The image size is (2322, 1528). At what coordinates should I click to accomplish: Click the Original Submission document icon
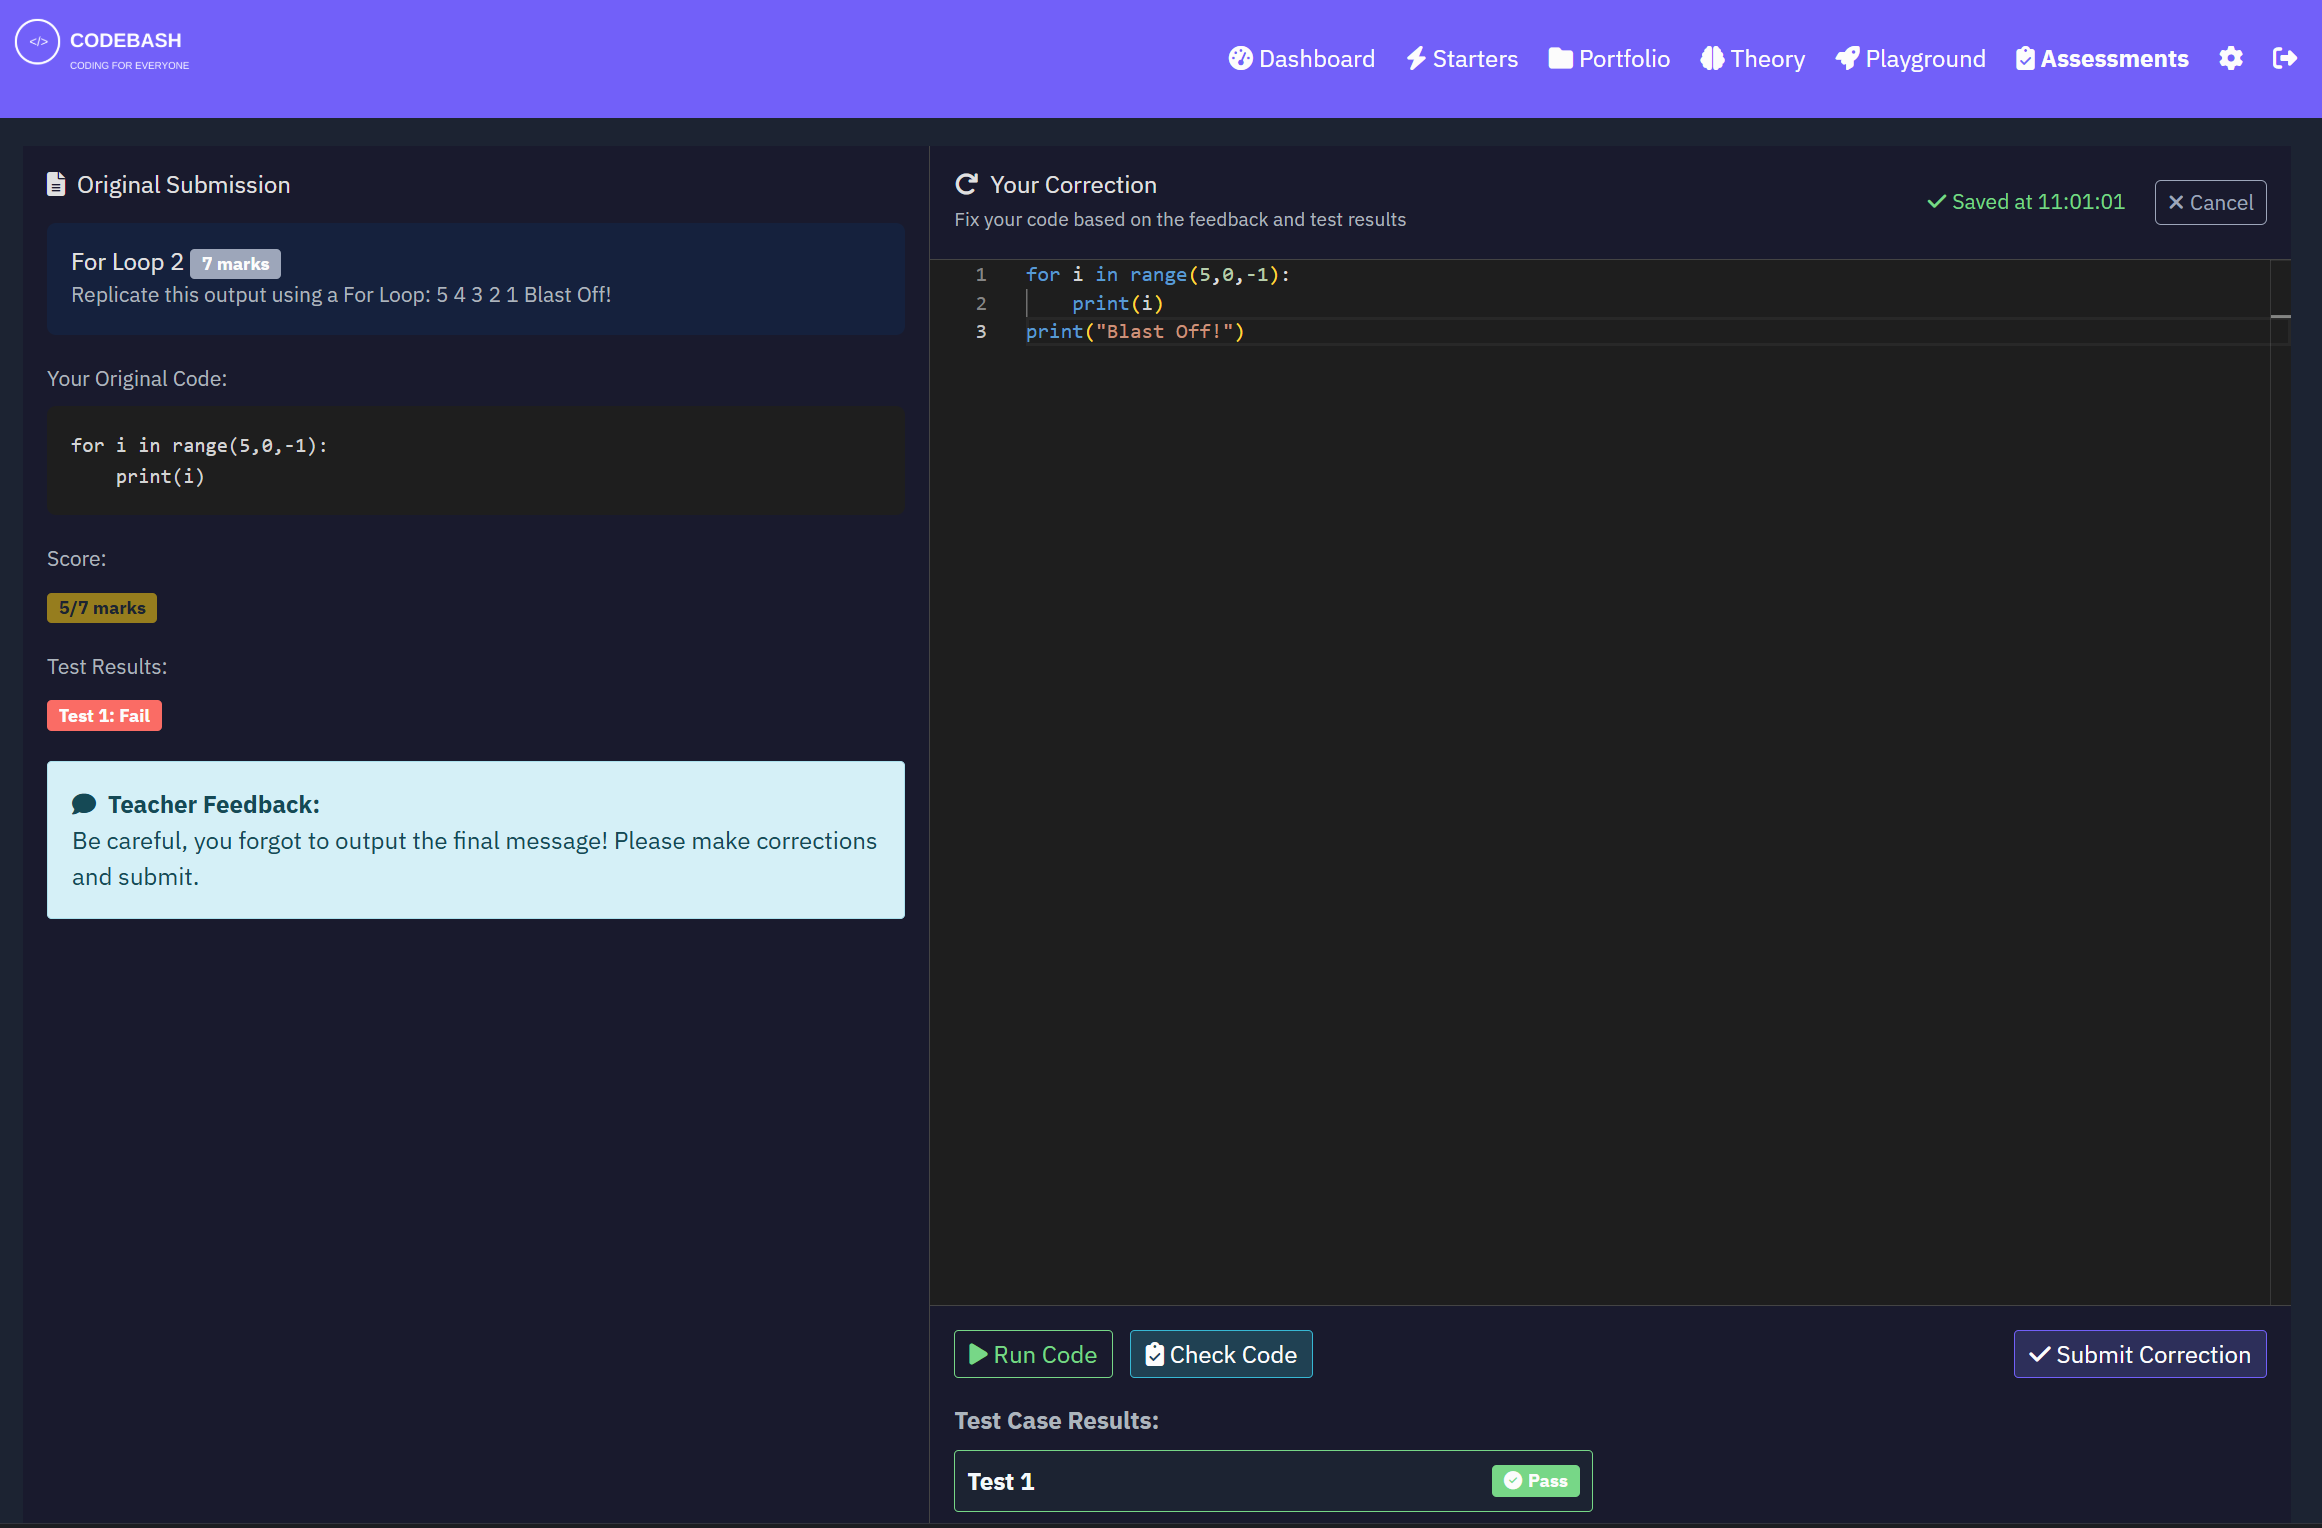point(56,185)
